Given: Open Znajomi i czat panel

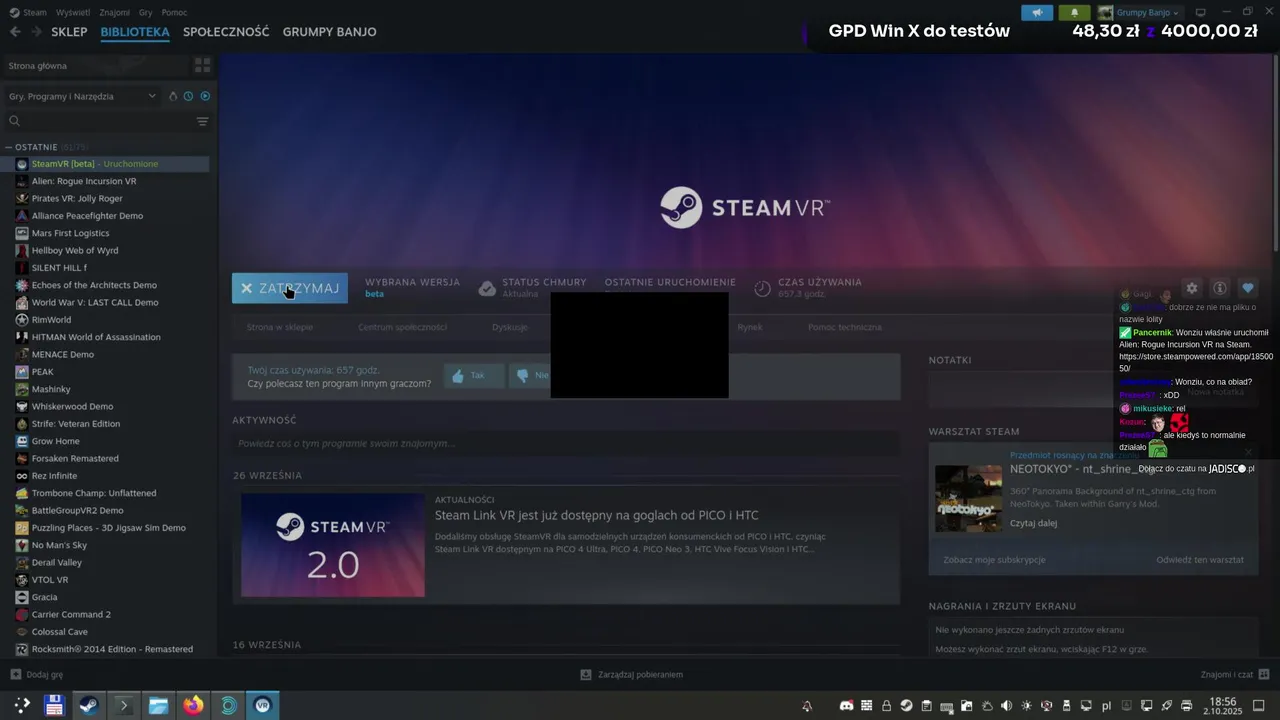Looking at the screenshot, I should tap(1235, 675).
